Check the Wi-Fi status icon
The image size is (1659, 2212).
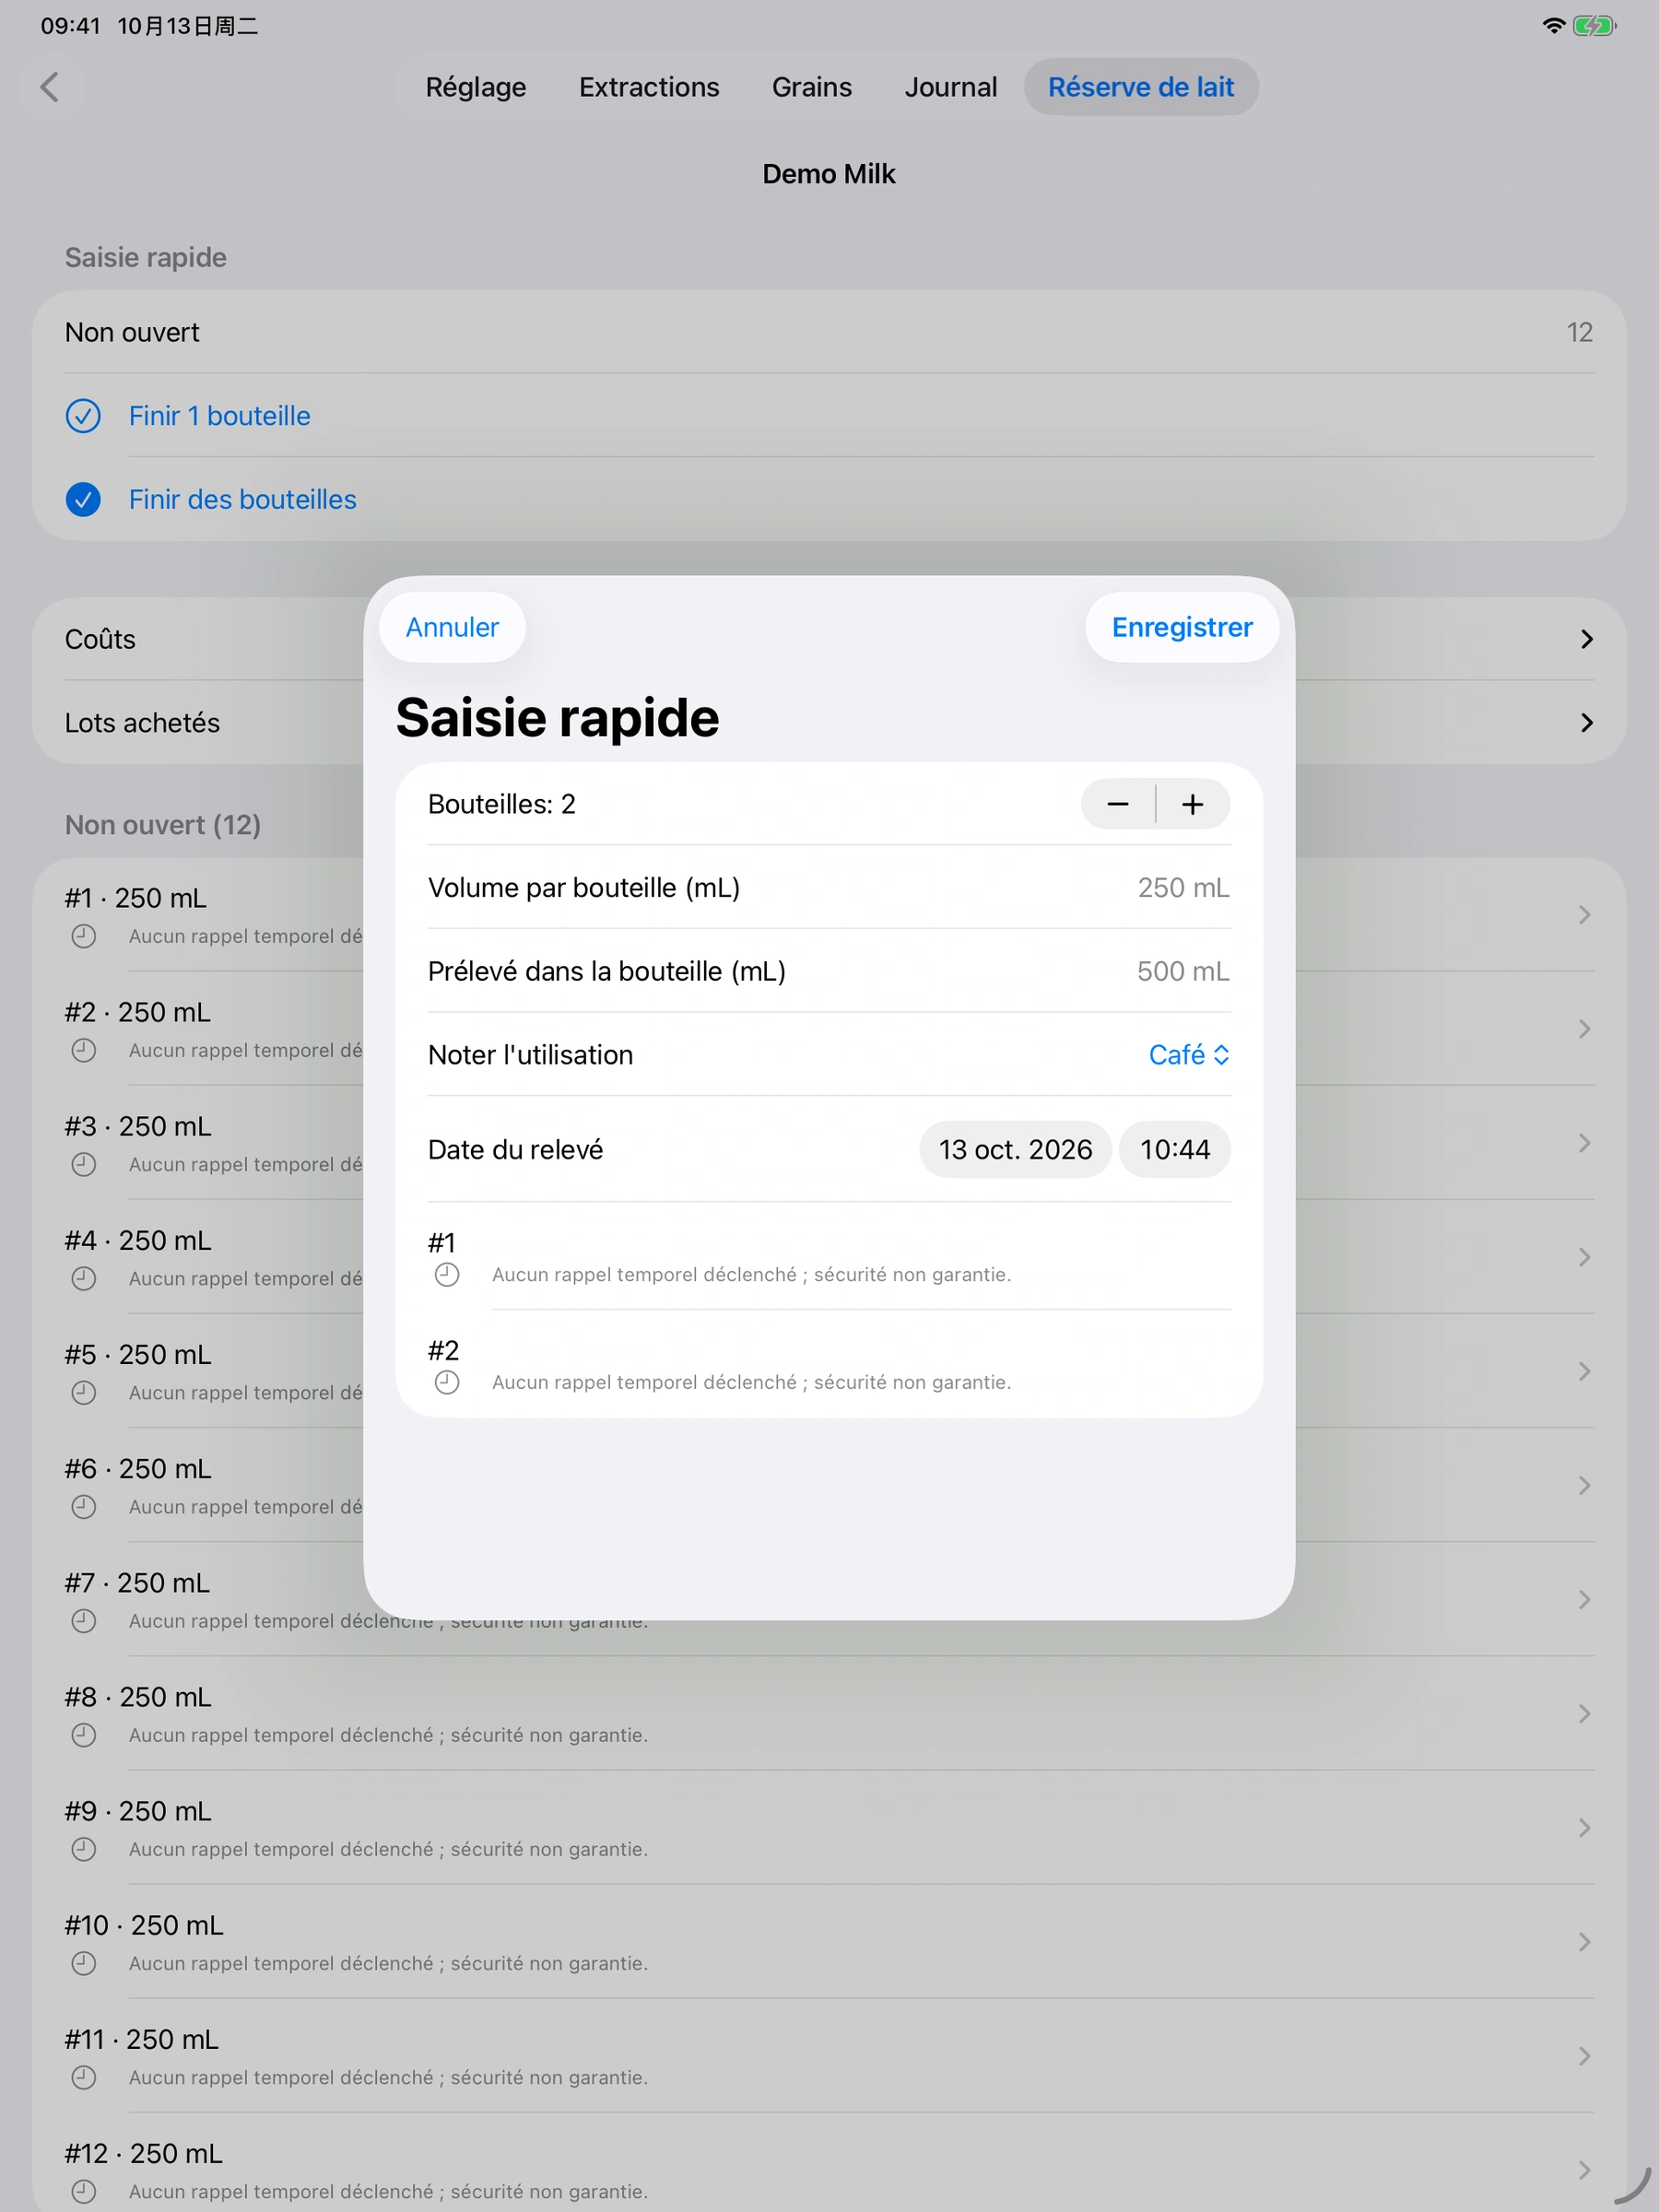click(x=1553, y=26)
